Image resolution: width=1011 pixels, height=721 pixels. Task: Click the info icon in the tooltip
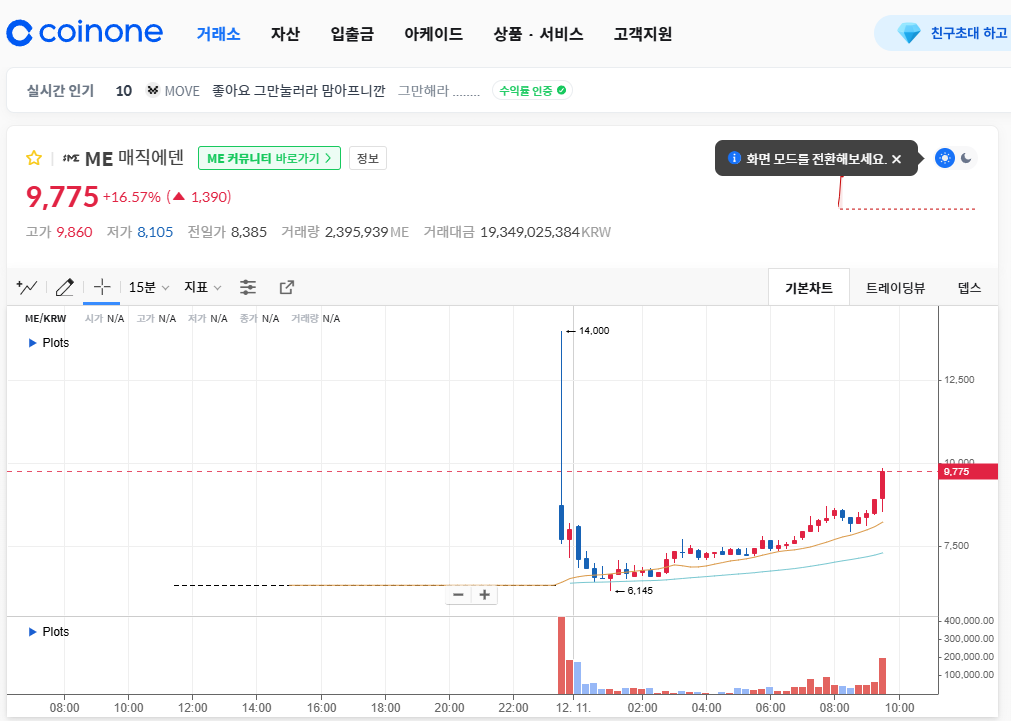734,158
